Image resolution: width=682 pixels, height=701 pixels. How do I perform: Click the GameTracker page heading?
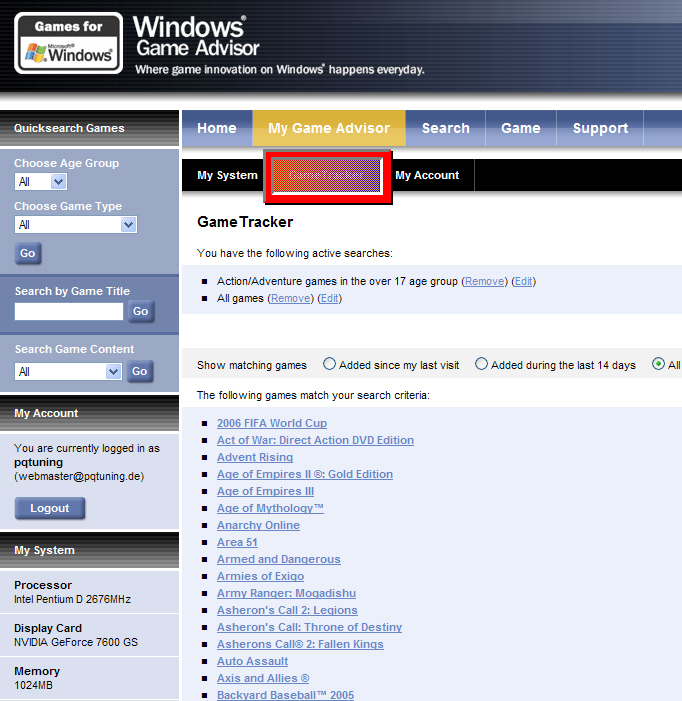(245, 222)
